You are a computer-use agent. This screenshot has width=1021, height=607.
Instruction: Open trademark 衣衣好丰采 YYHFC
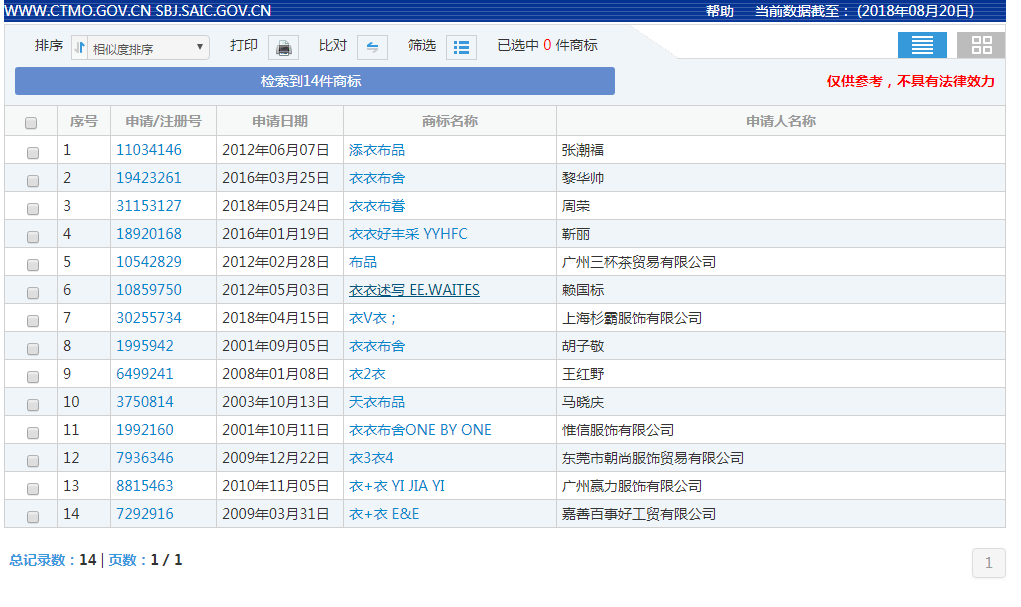click(408, 234)
